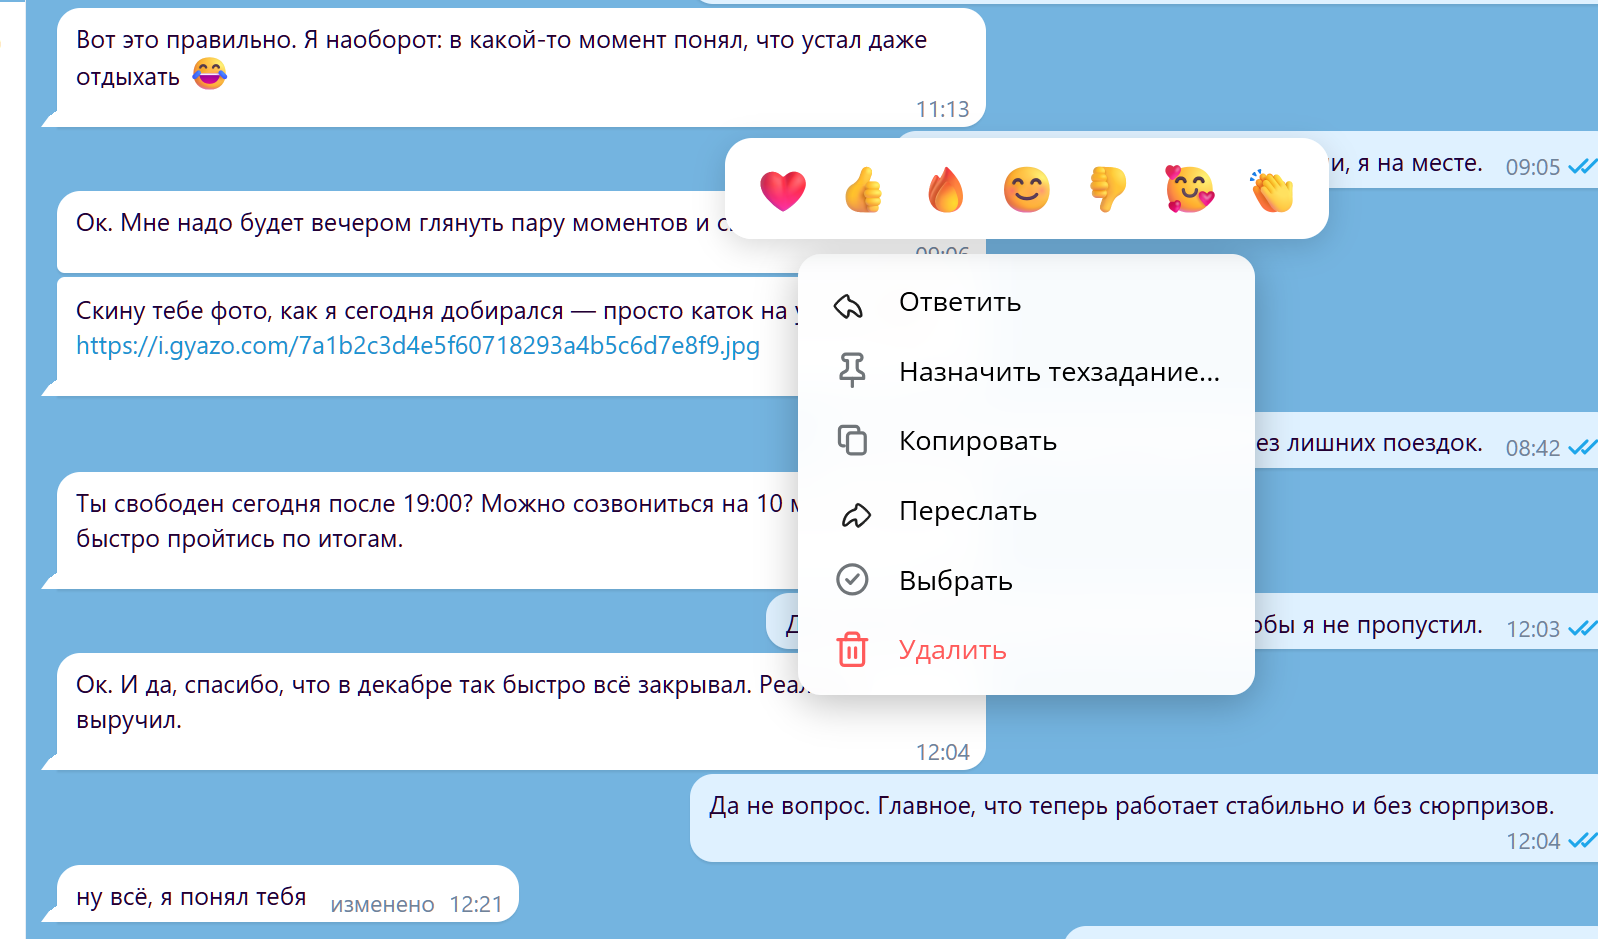Viewport: 1598px width, 939px height.
Task: Click the trash icon in context menu
Action: pos(852,650)
